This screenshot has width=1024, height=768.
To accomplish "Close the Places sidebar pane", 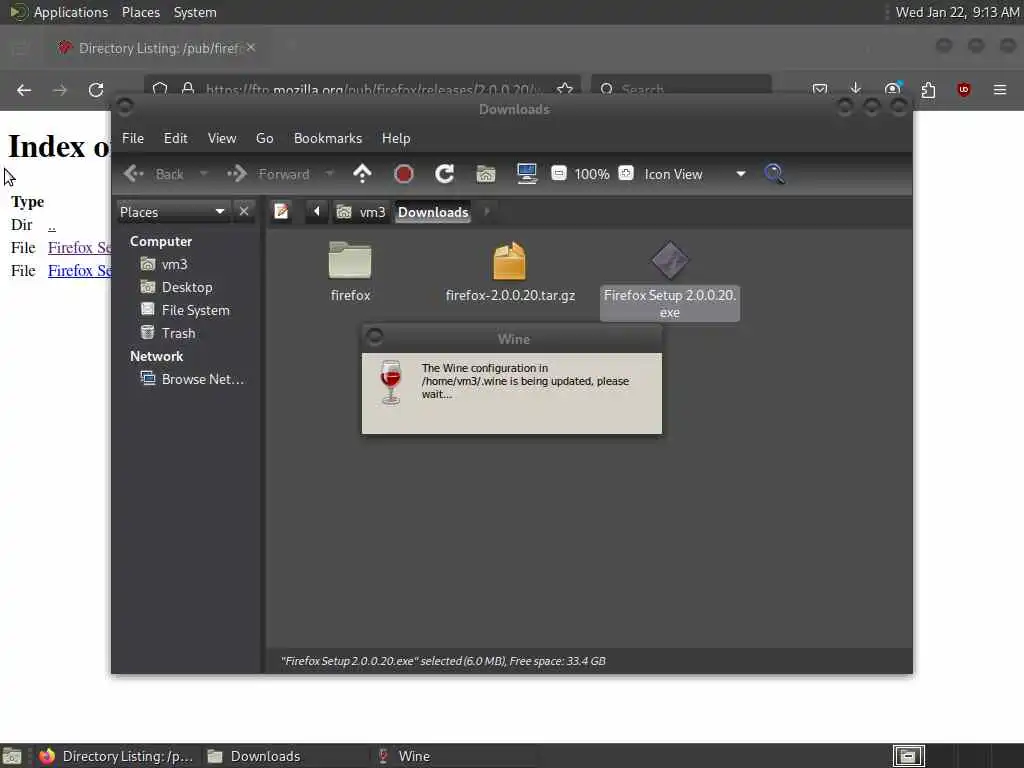I will click(244, 212).
